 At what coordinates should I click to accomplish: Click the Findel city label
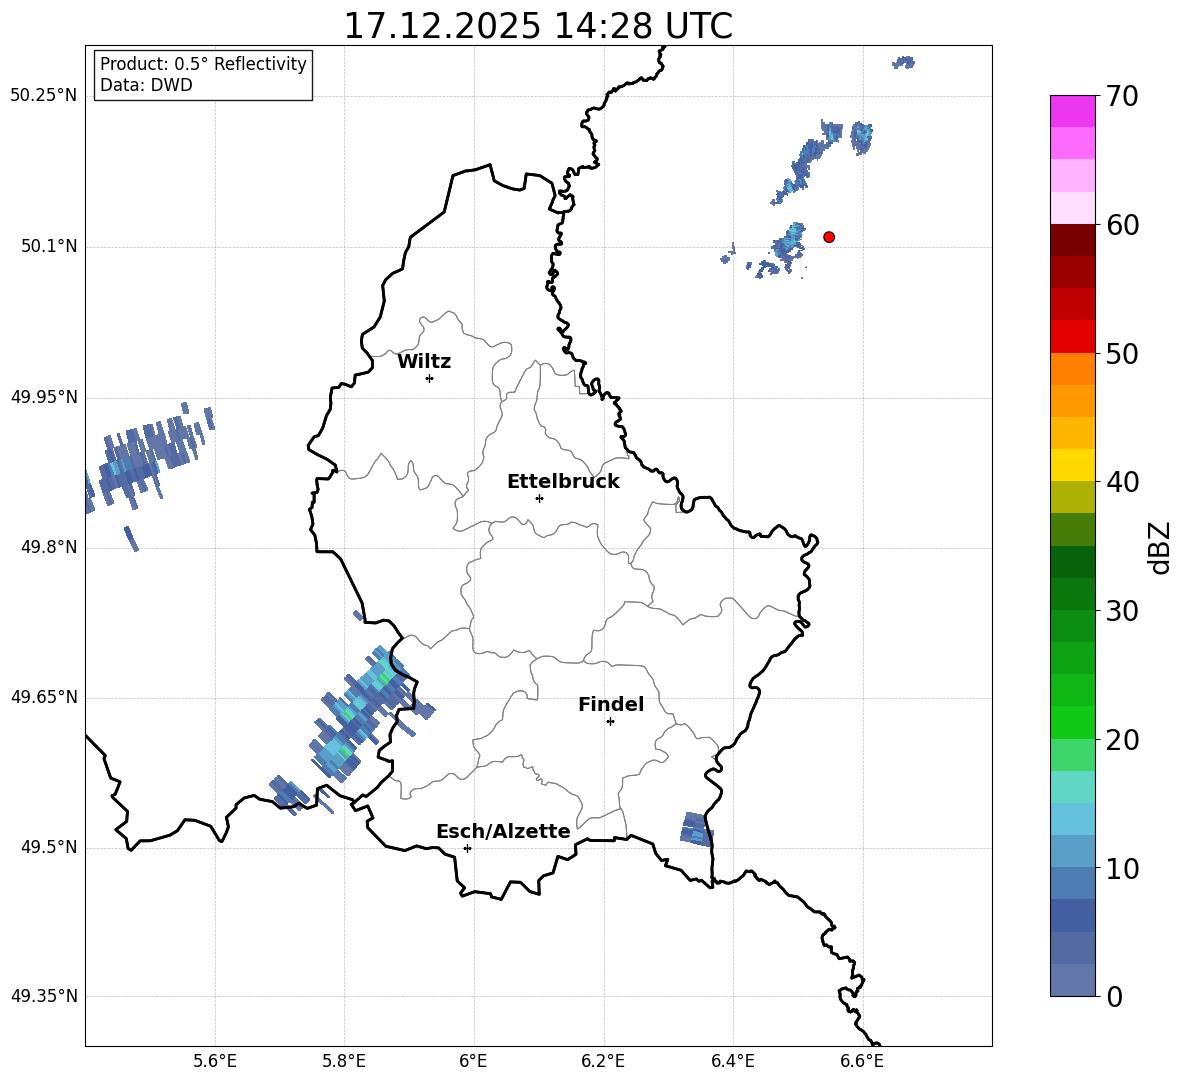click(x=611, y=704)
